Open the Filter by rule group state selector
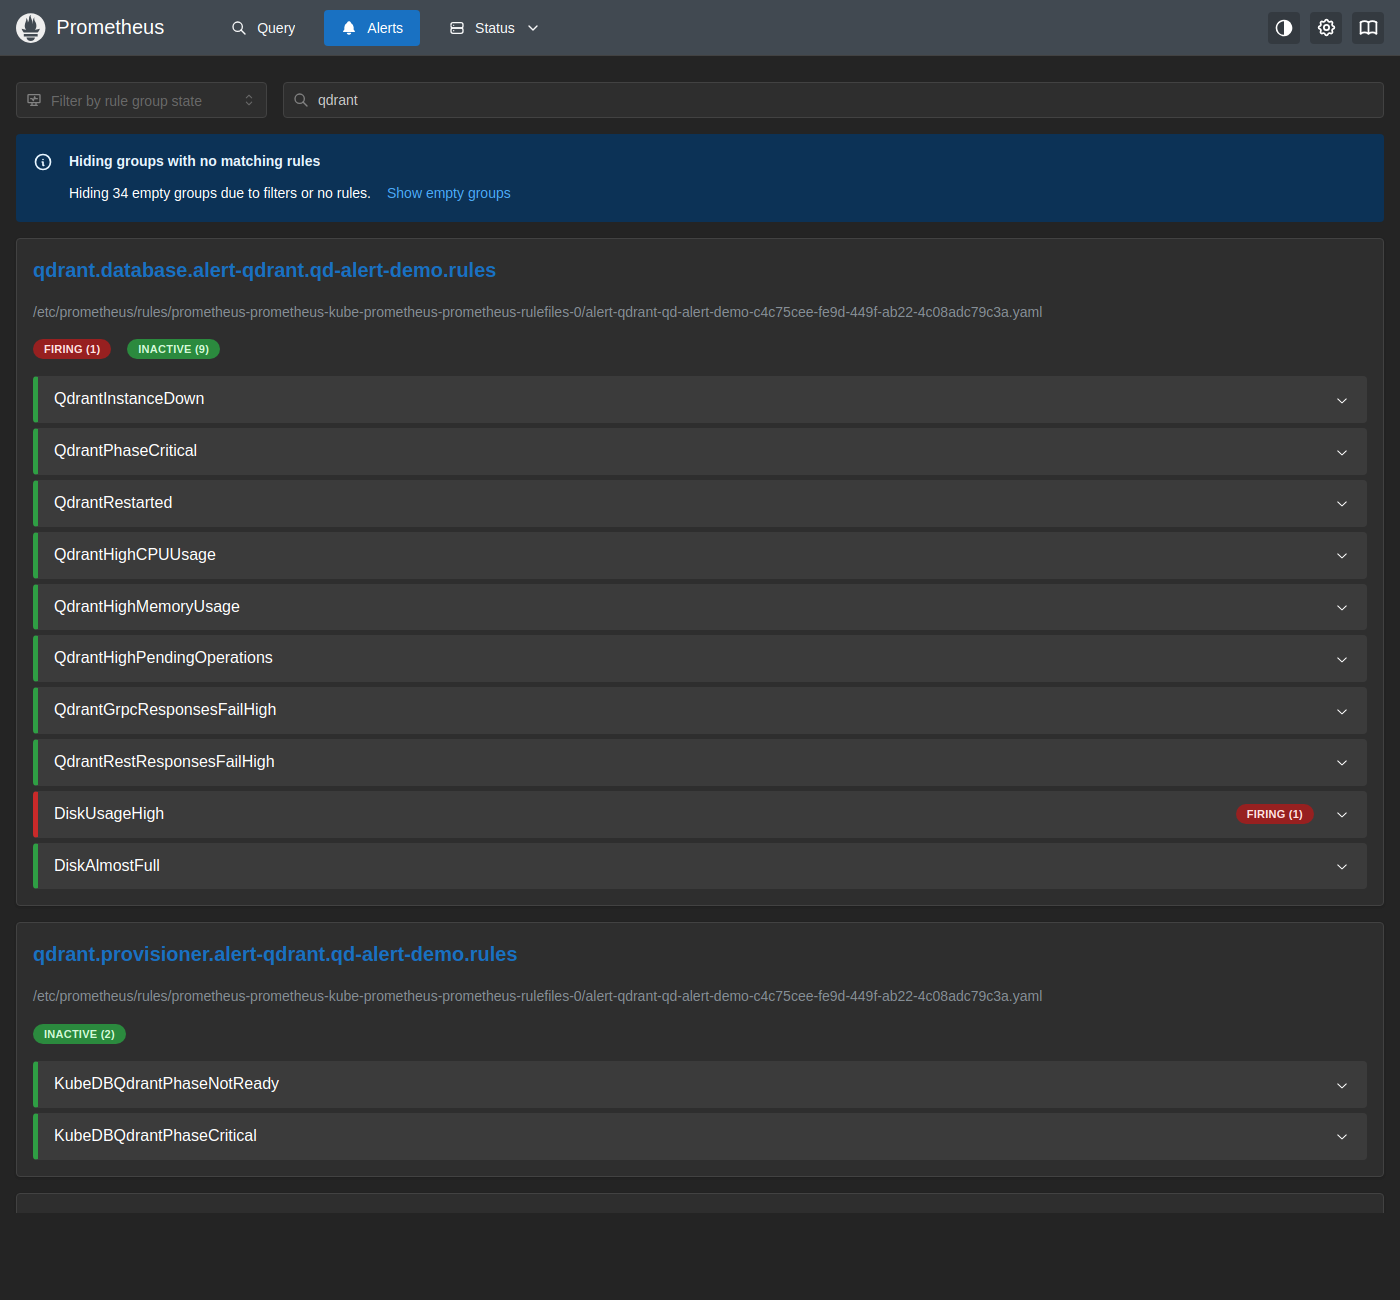Viewport: 1400px width, 1300px height. (x=141, y=100)
